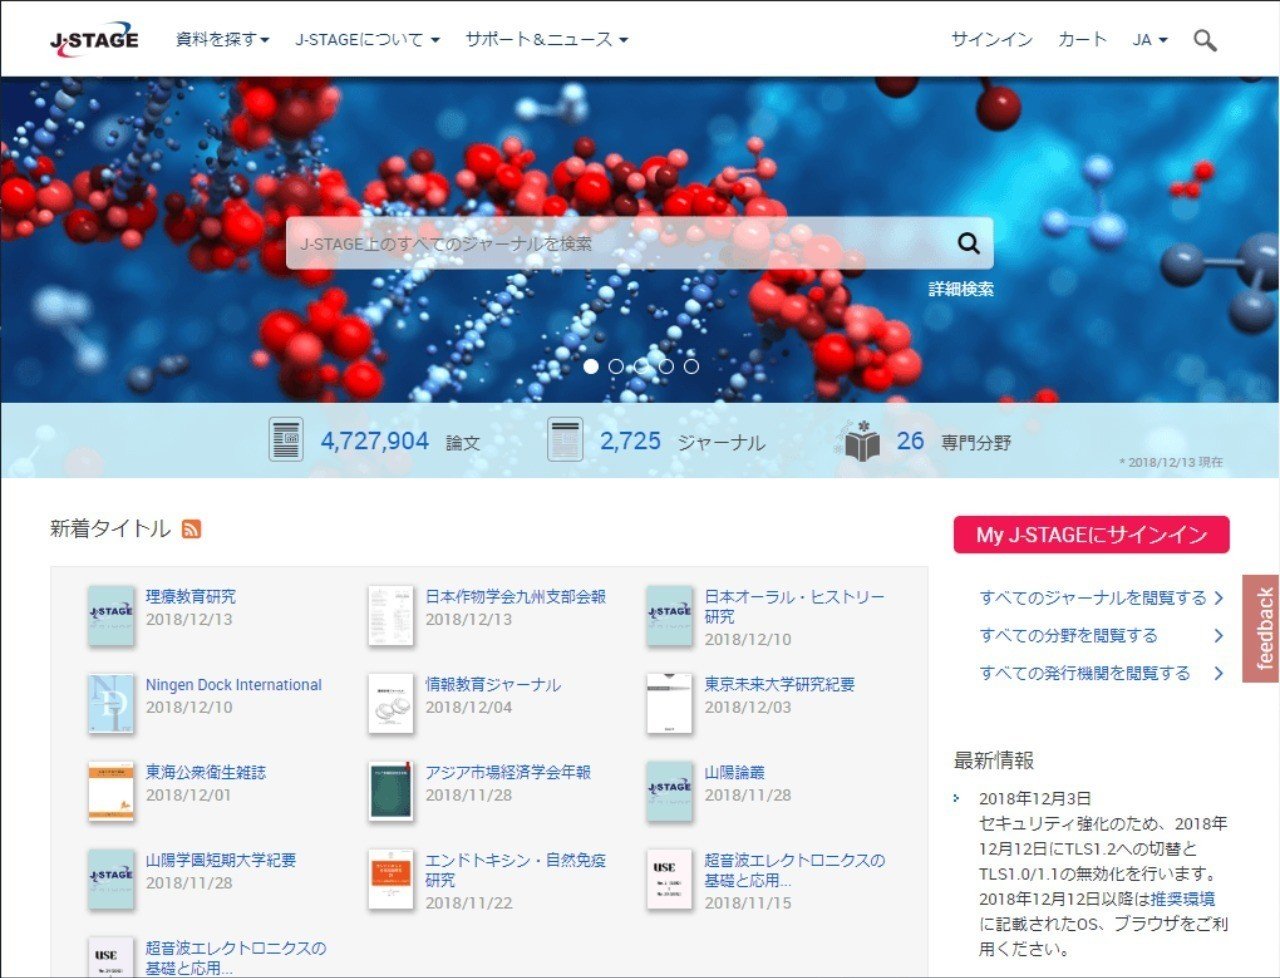Click the 26 subject area count
The height and width of the screenshot is (978, 1280).
click(x=910, y=441)
